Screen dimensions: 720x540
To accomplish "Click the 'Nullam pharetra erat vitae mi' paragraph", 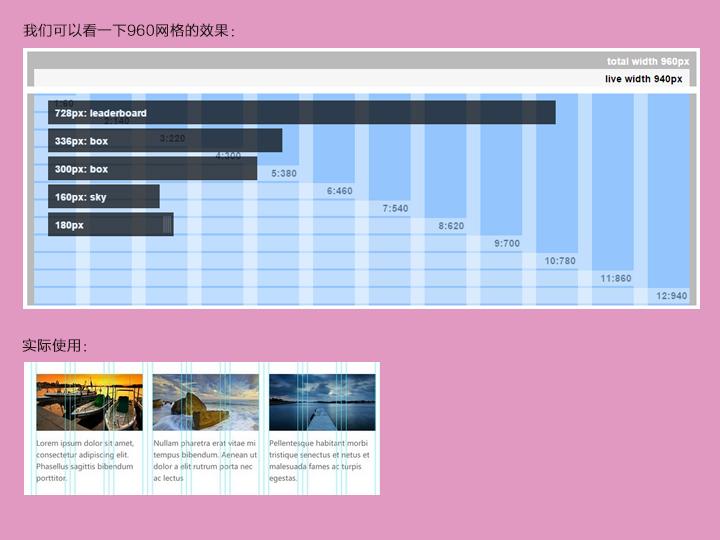I will (205, 461).
